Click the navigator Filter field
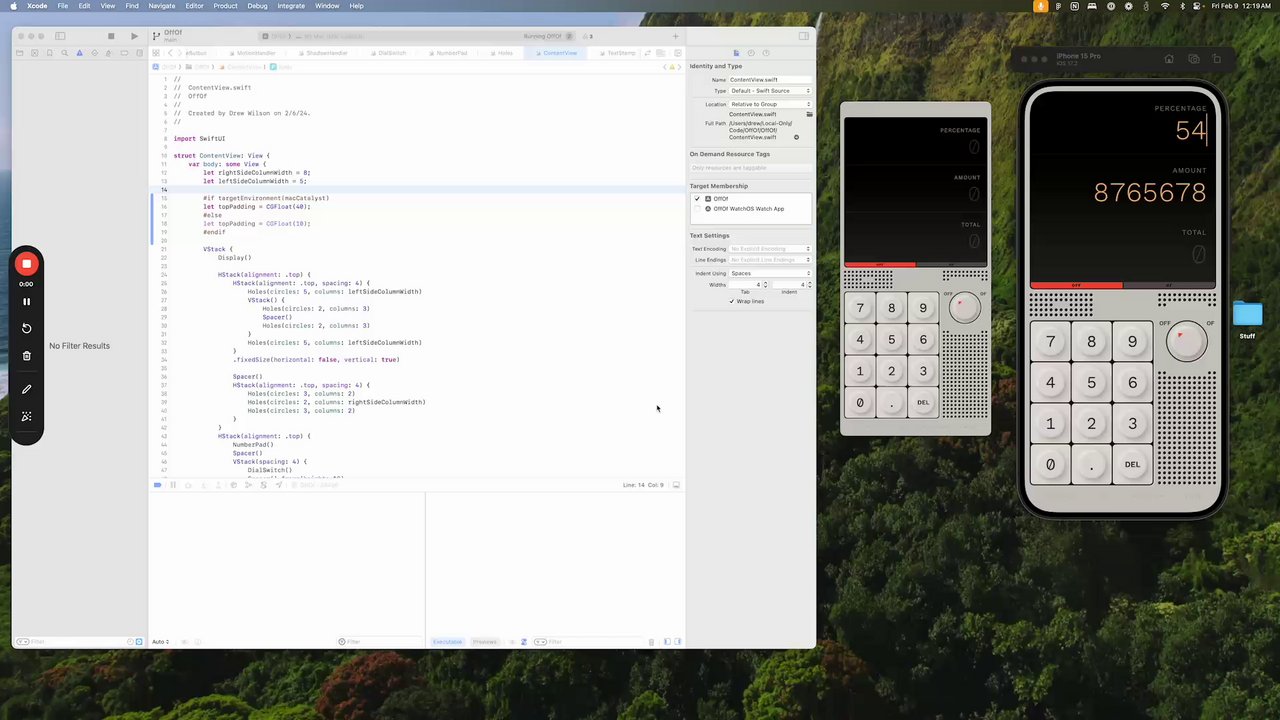Viewport: 1280px width, 720px height. (x=80, y=642)
